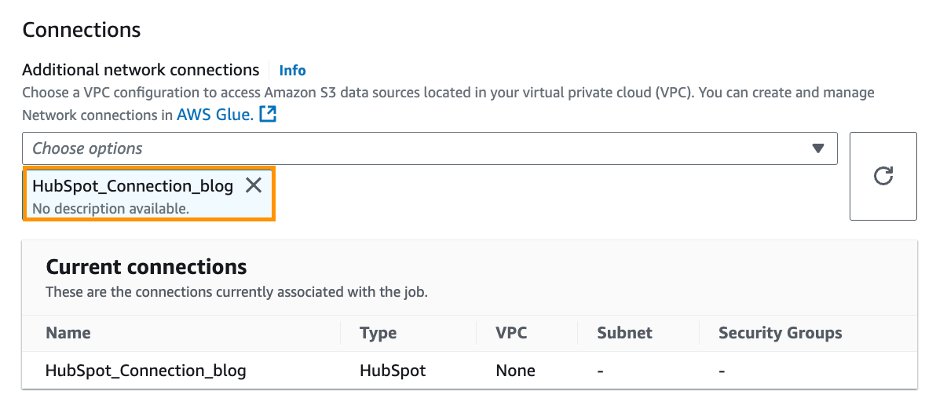936x414 pixels.
Task: Click the Current connections panel heading
Action: point(146,267)
